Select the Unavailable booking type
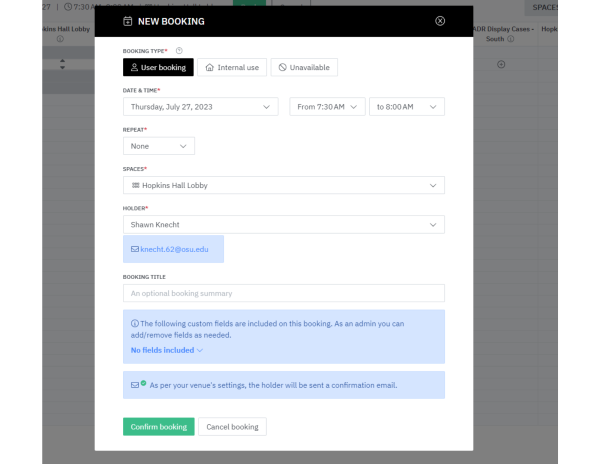 tap(304, 67)
